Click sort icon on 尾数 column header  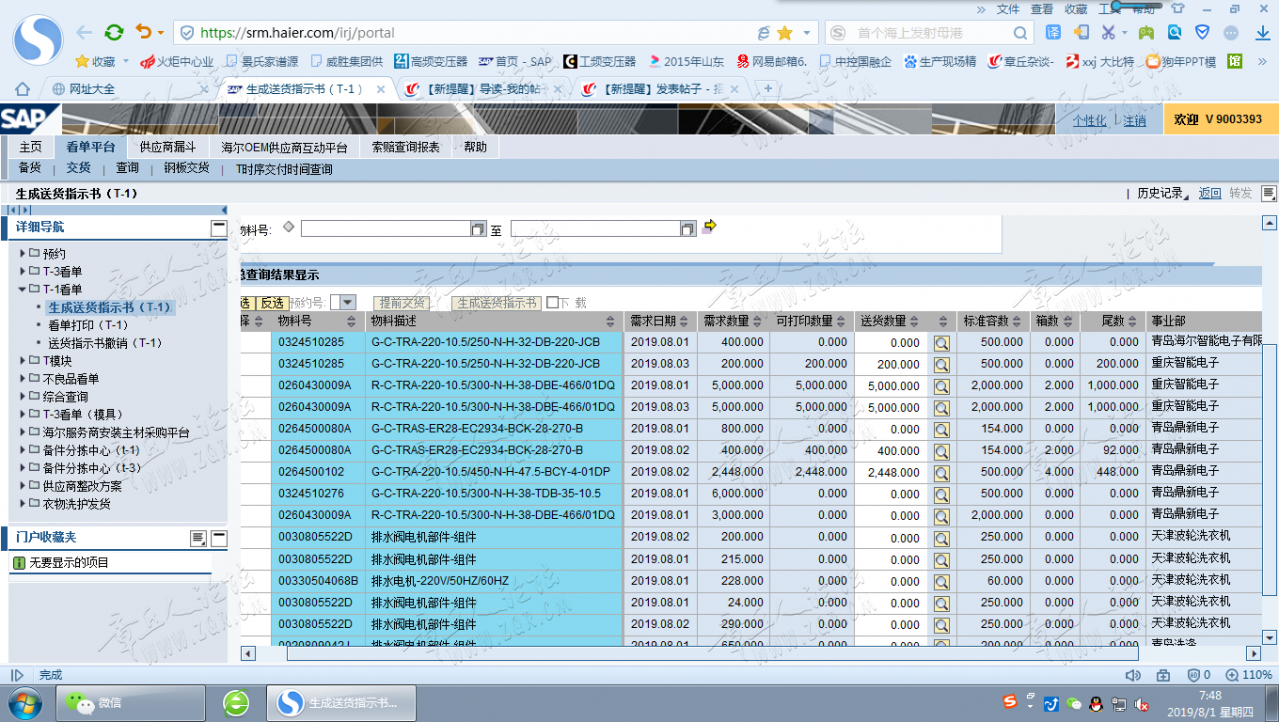(x=1134, y=321)
